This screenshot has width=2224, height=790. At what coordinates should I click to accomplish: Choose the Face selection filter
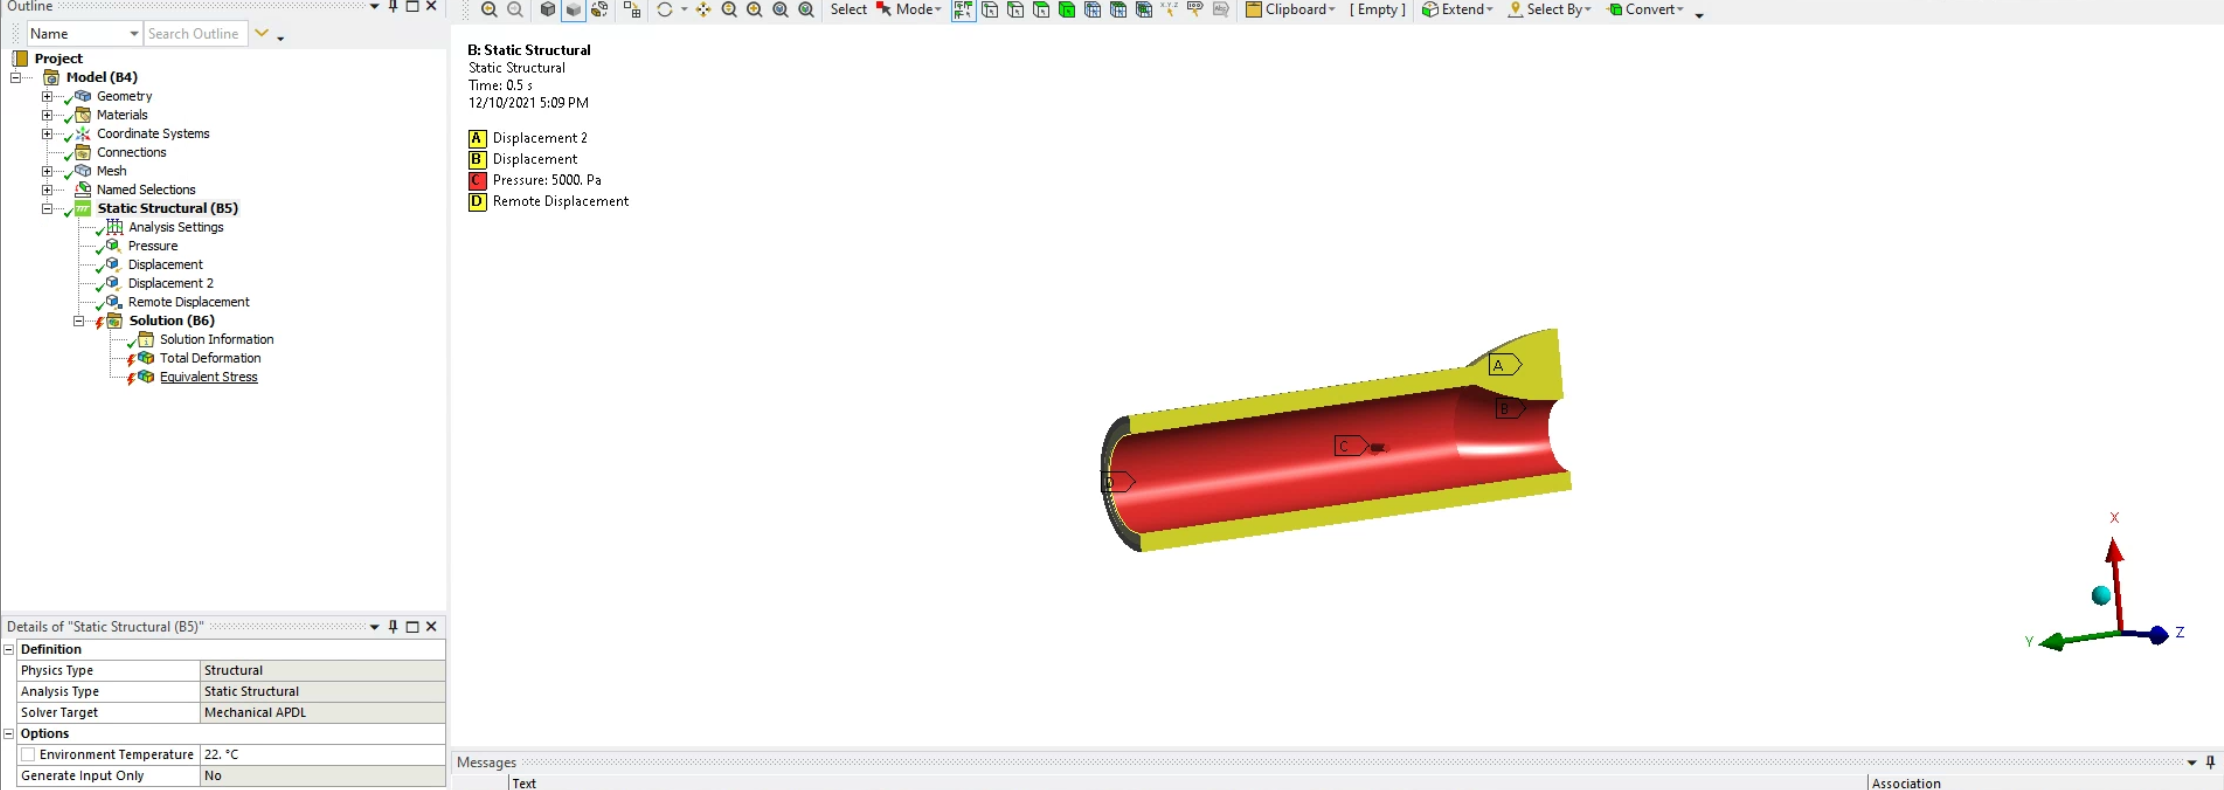pyautogui.click(x=1042, y=10)
